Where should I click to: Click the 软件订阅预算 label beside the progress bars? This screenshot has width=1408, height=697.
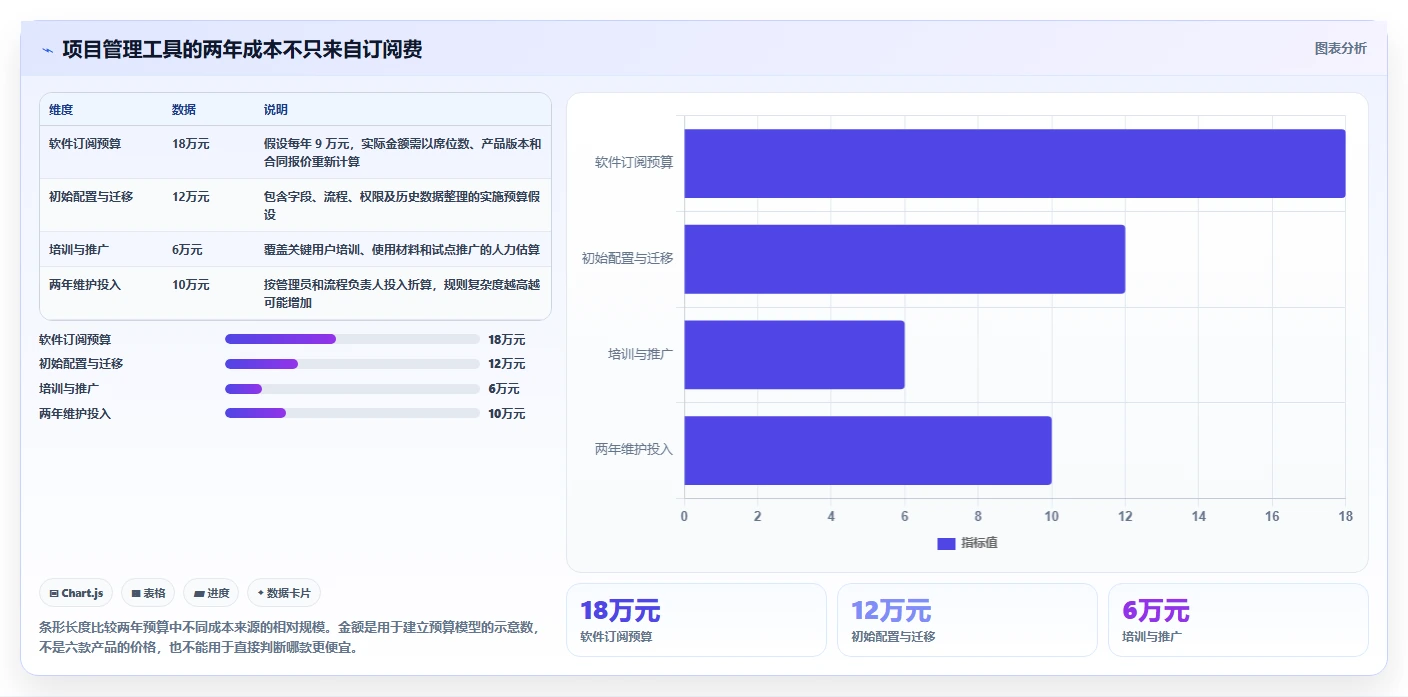[x=75, y=339]
